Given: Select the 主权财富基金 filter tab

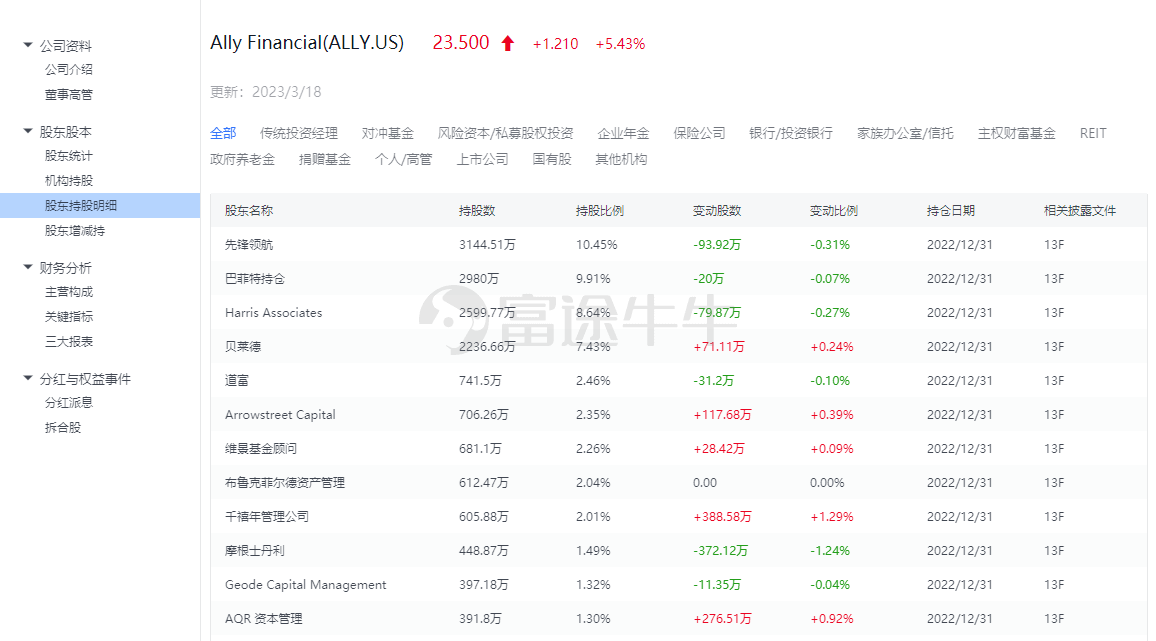Looking at the screenshot, I should click(1016, 134).
